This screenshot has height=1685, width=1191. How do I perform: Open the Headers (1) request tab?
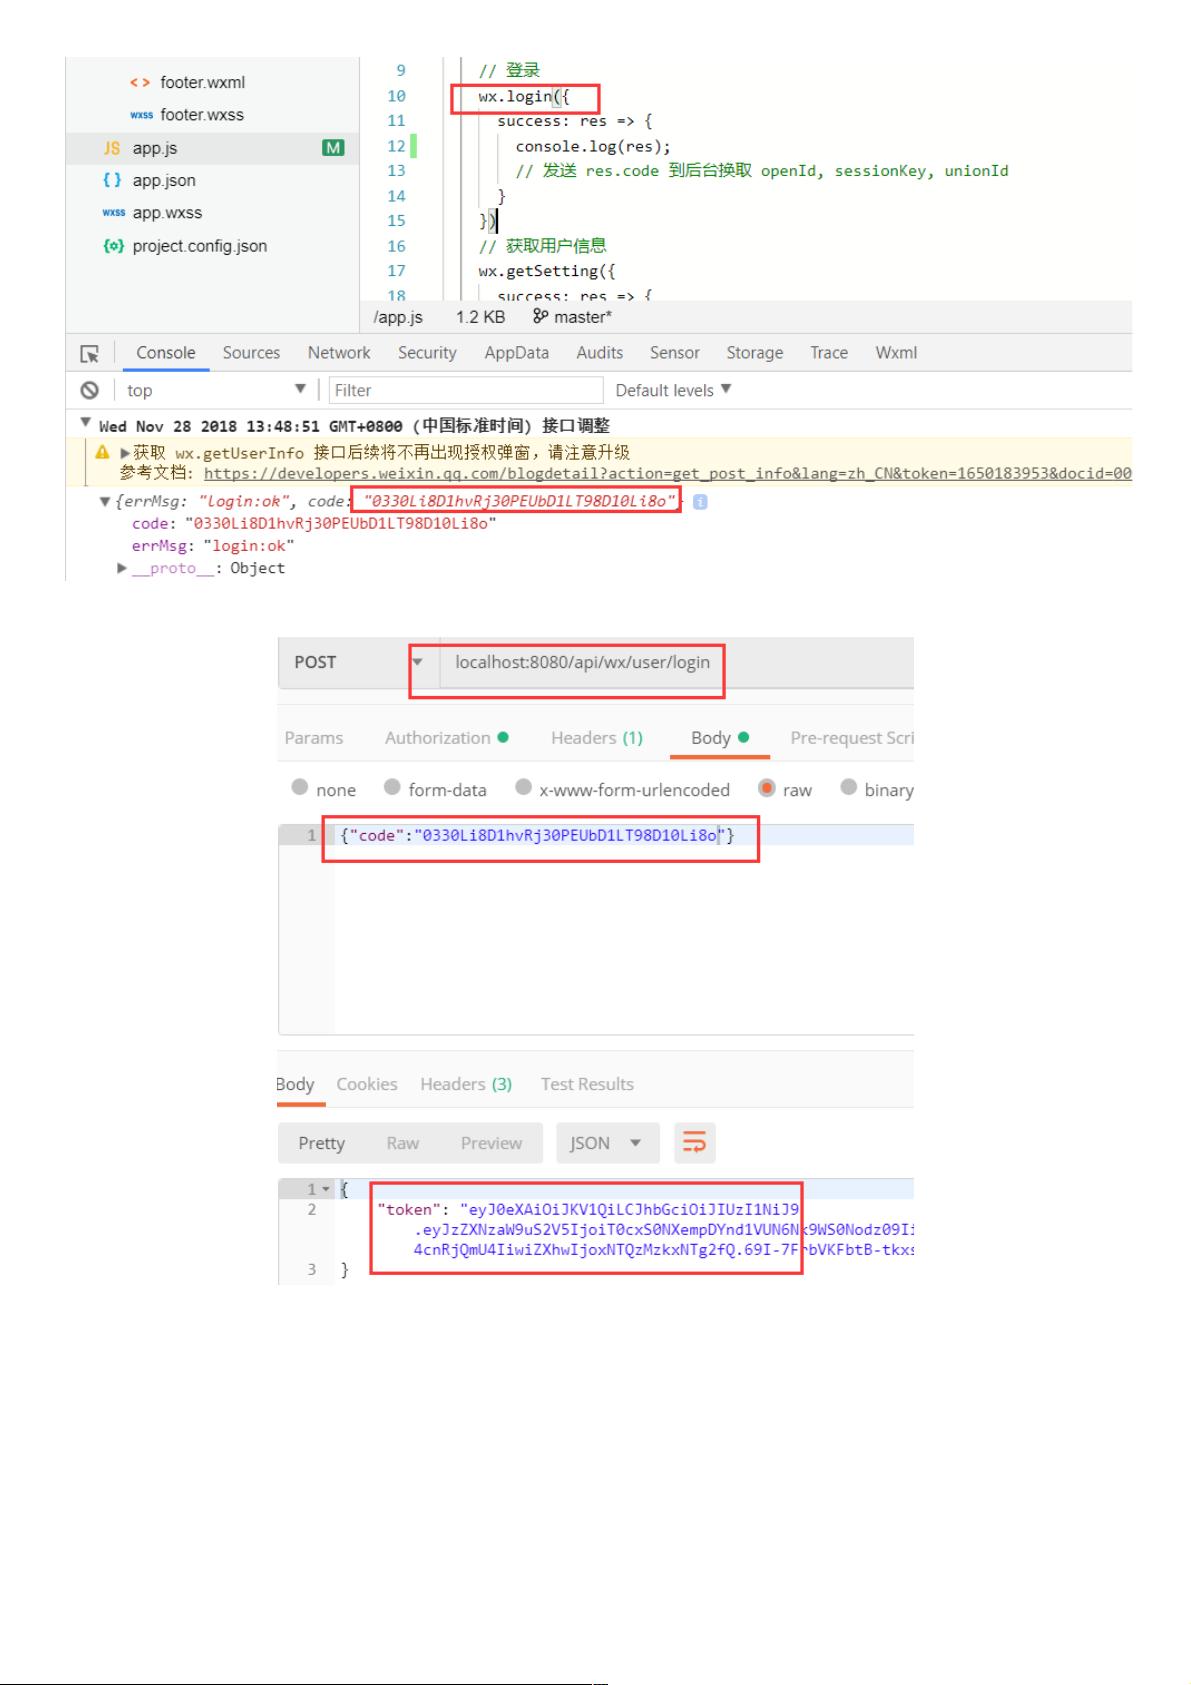click(x=597, y=738)
